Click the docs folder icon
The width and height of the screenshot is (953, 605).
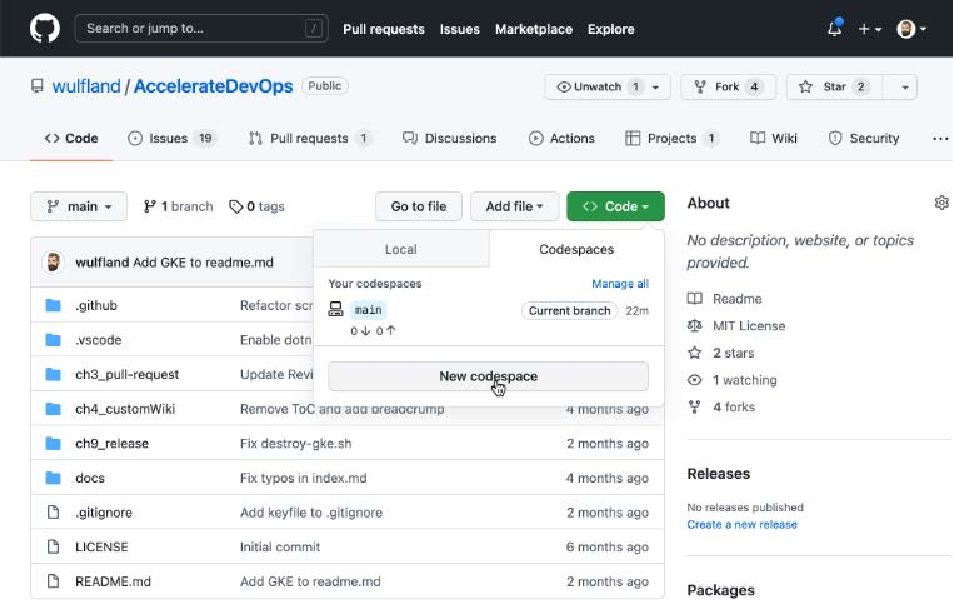[x=53, y=478]
